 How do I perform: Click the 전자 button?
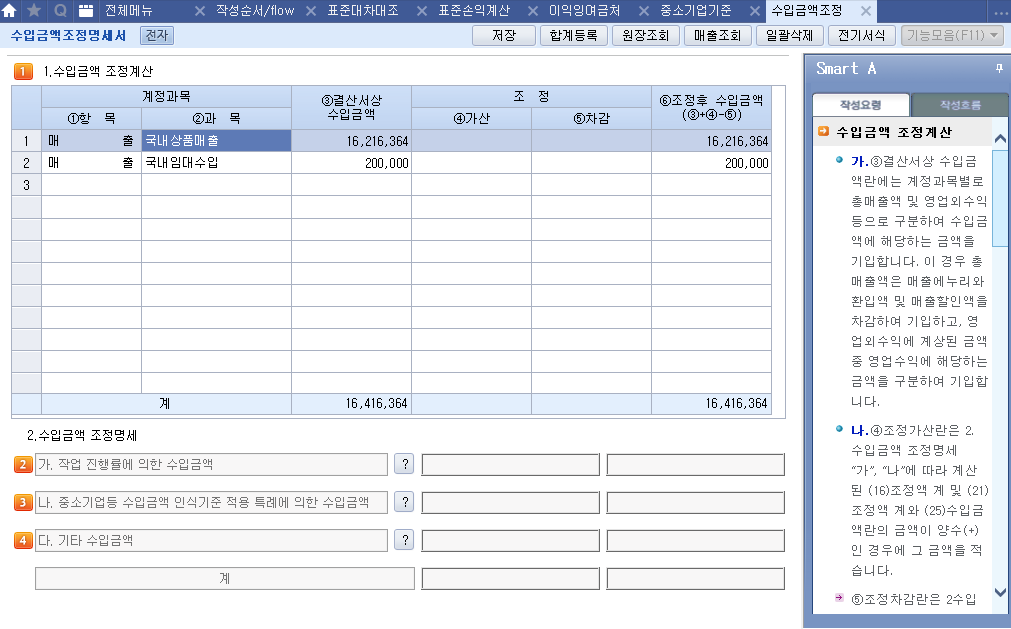[x=157, y=35]
